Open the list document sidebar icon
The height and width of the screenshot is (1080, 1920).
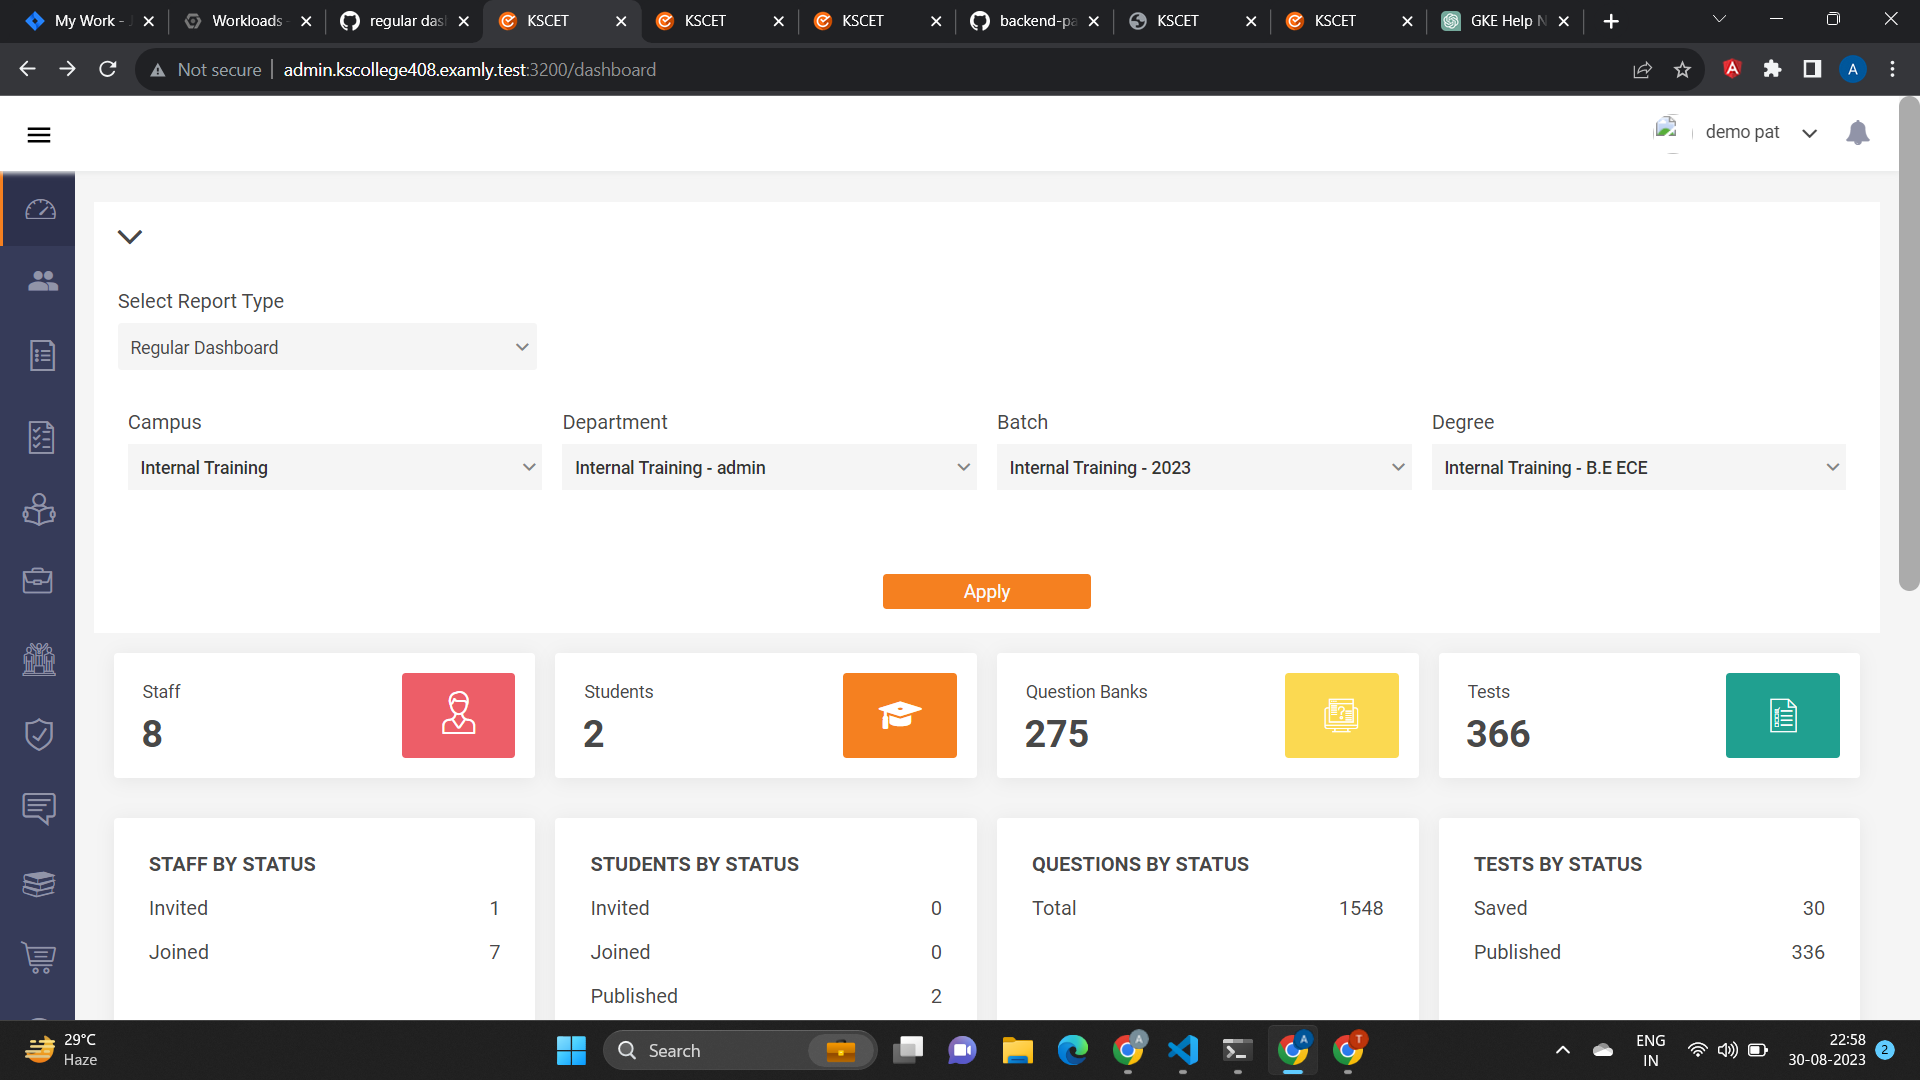[42, 355]
